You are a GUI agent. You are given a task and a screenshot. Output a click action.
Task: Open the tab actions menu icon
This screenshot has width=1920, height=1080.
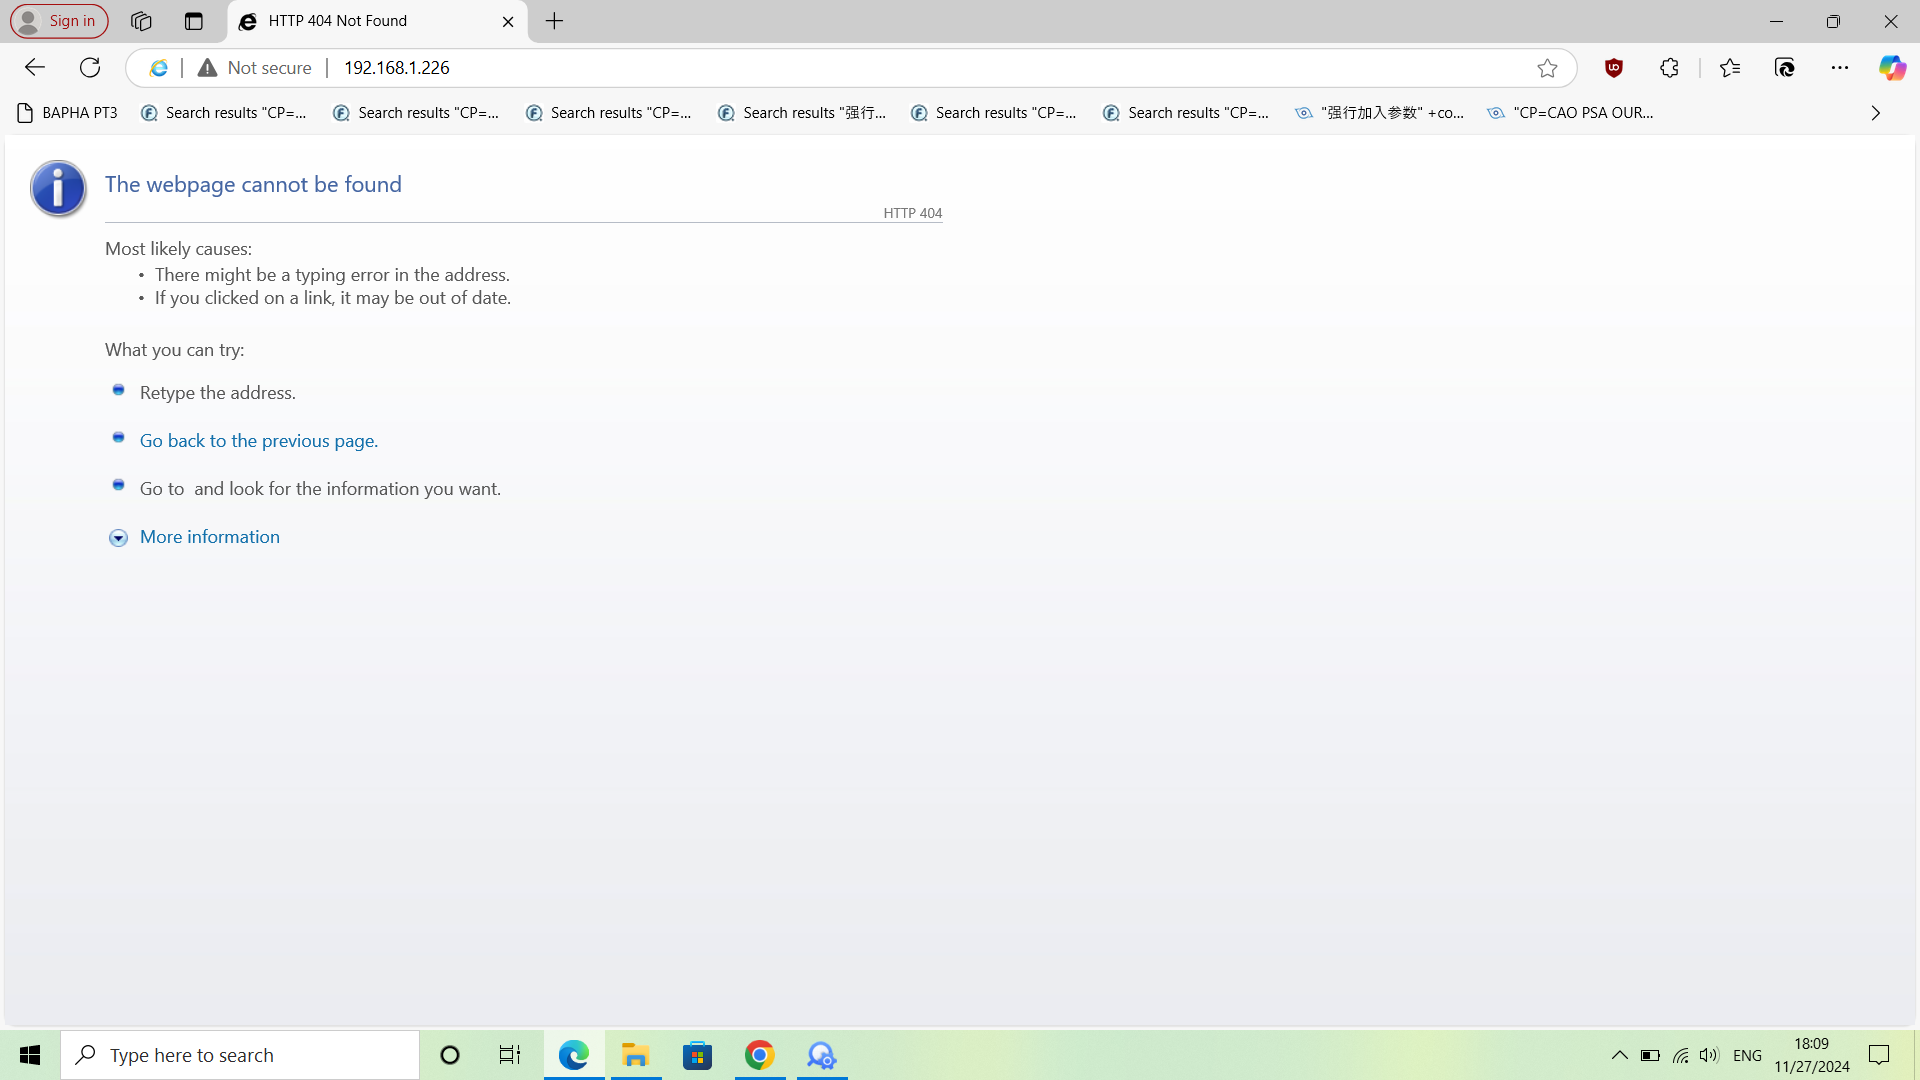click(193, 21)
